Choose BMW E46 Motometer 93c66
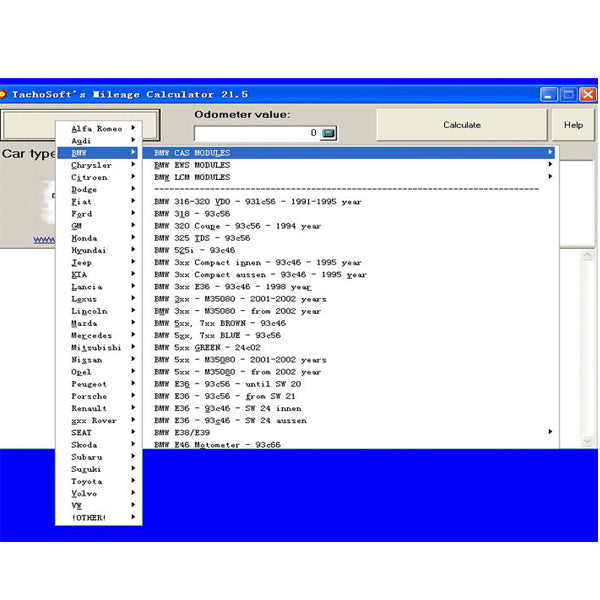Viewport: 600px width, 600px height. pos(217,444)
